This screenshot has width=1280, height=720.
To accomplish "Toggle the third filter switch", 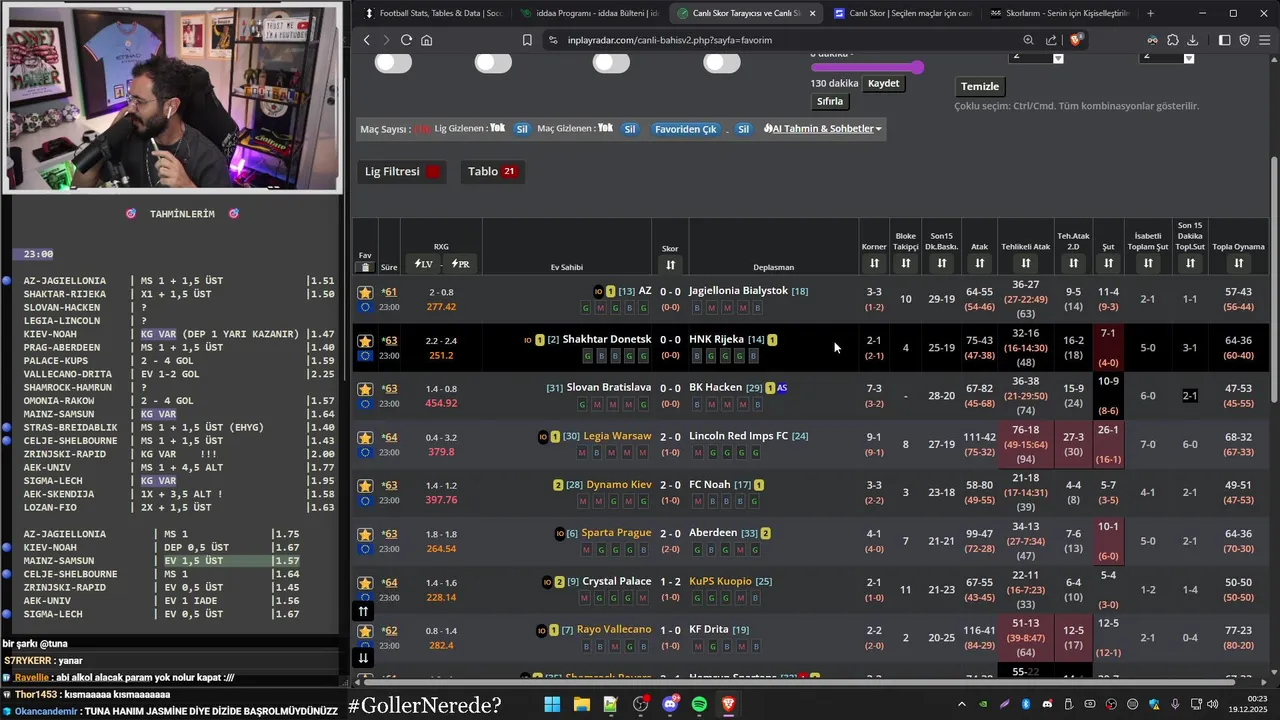I will (611, 63).
